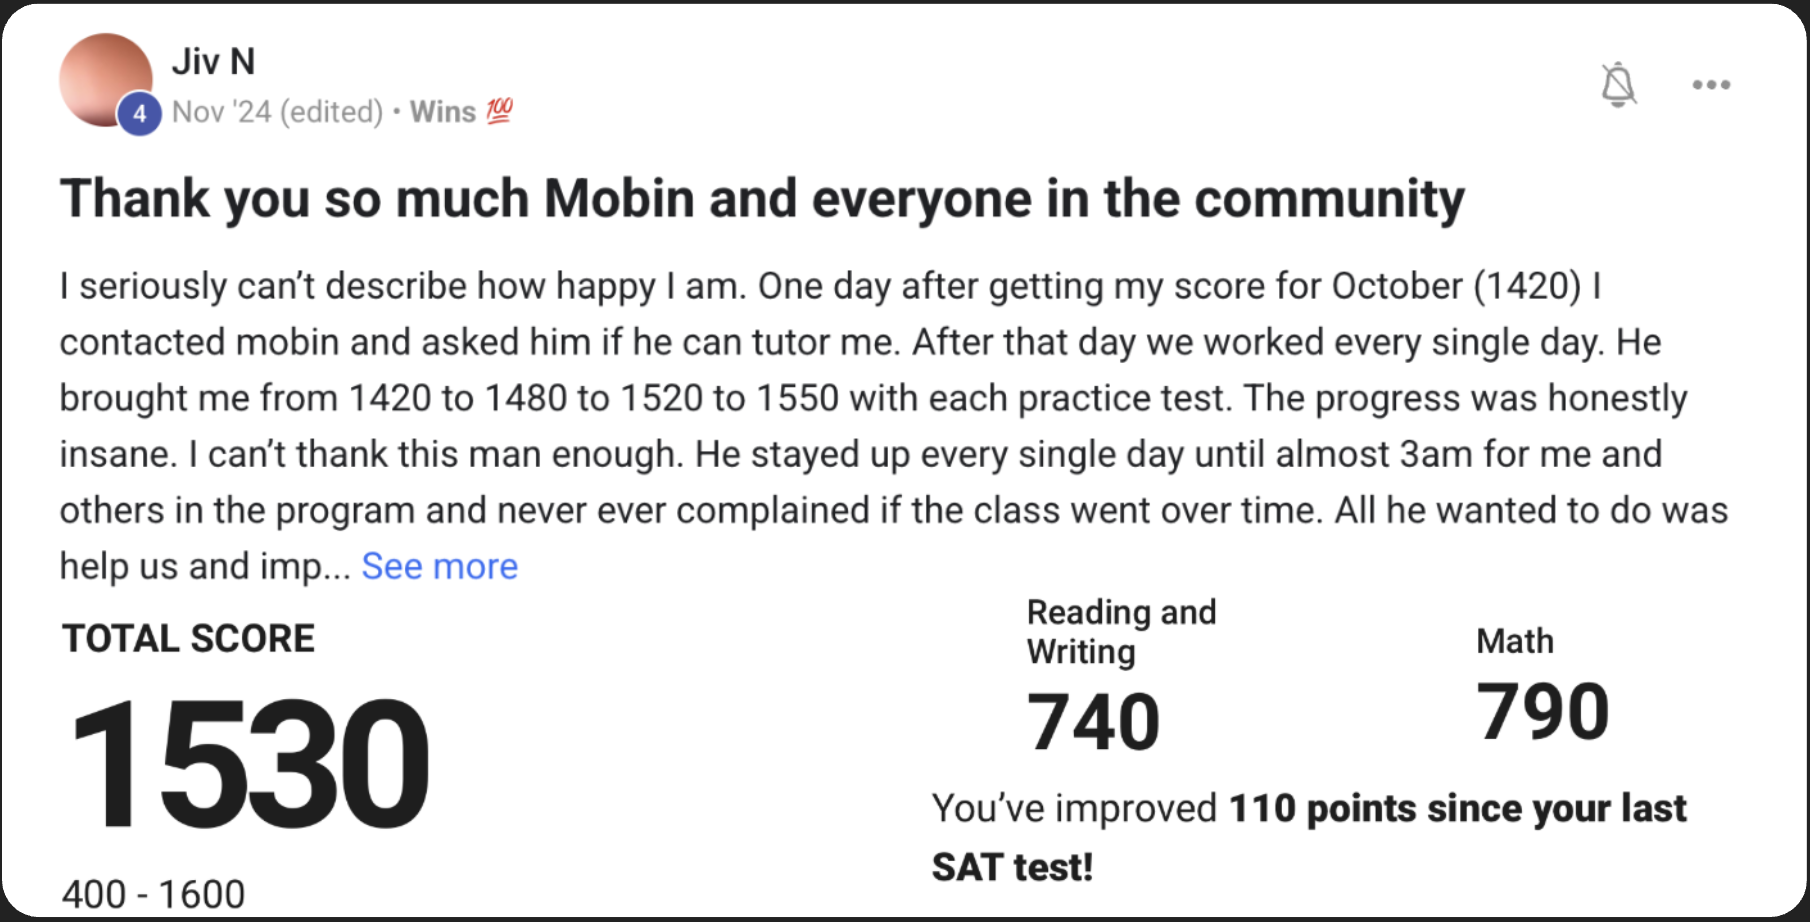The image size is (1810, 922).
Task: Open the Jiv N username link
Action: tap(213, 62)
